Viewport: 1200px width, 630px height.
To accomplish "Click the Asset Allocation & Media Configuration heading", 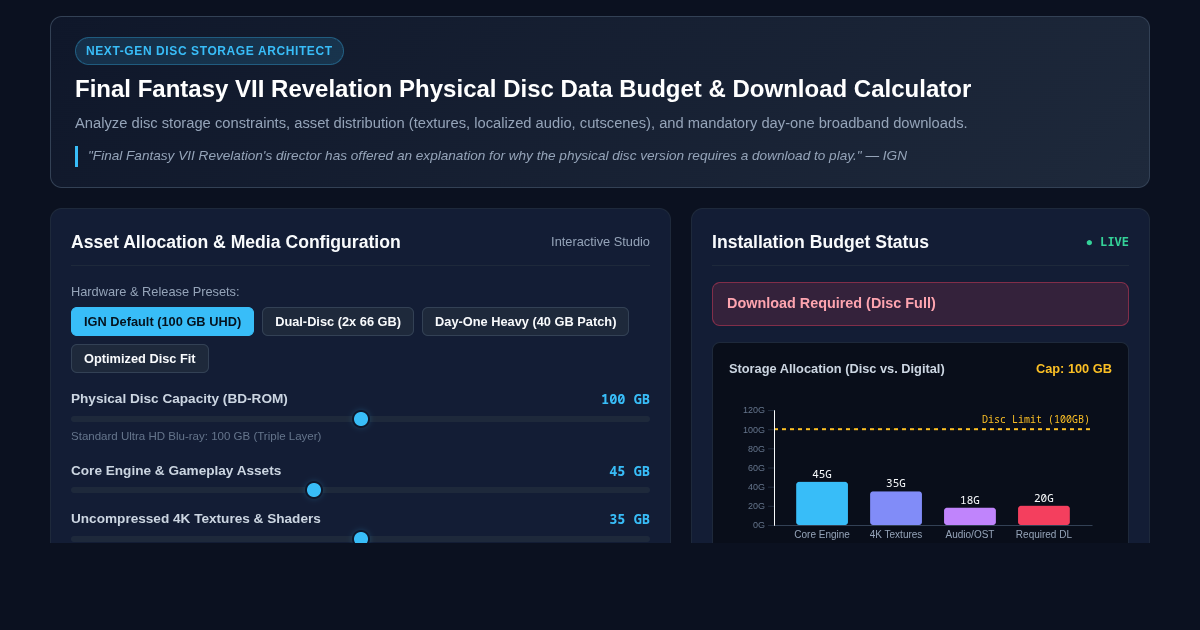I will pyautogui.click(x=236, y=242).
